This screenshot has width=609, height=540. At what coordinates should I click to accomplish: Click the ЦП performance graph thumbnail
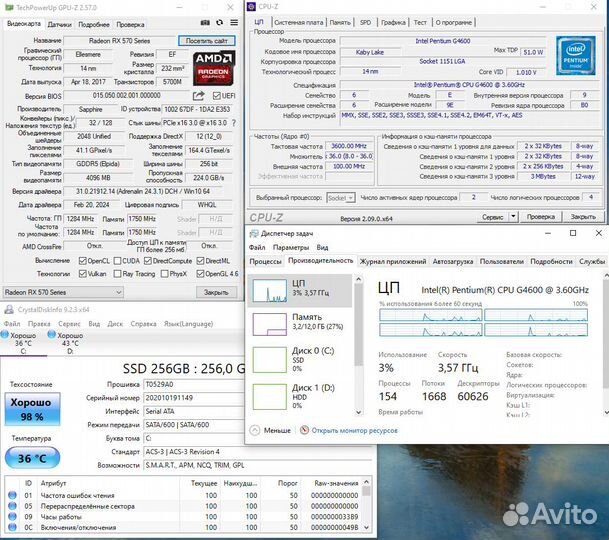click(270, 291)
